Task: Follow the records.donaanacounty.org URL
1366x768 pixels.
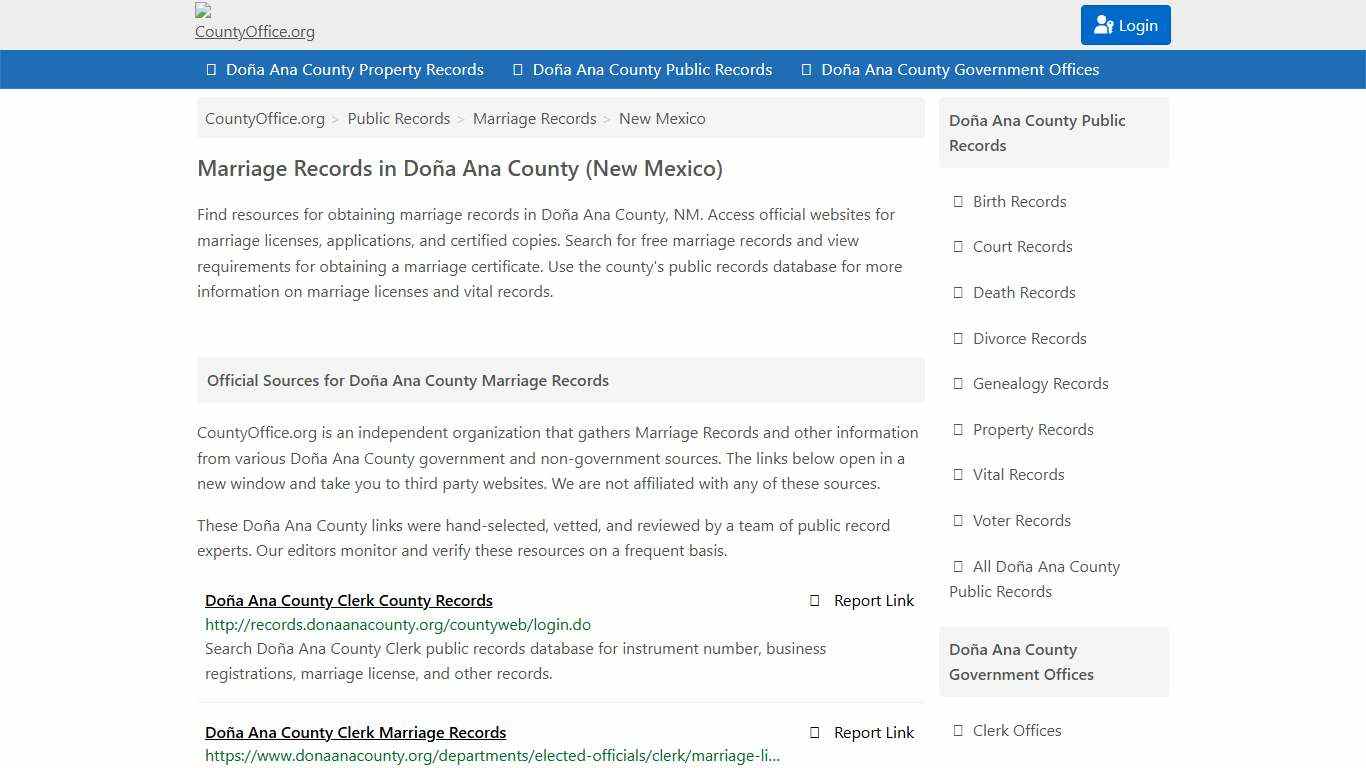Action: [x=397, y=624]
